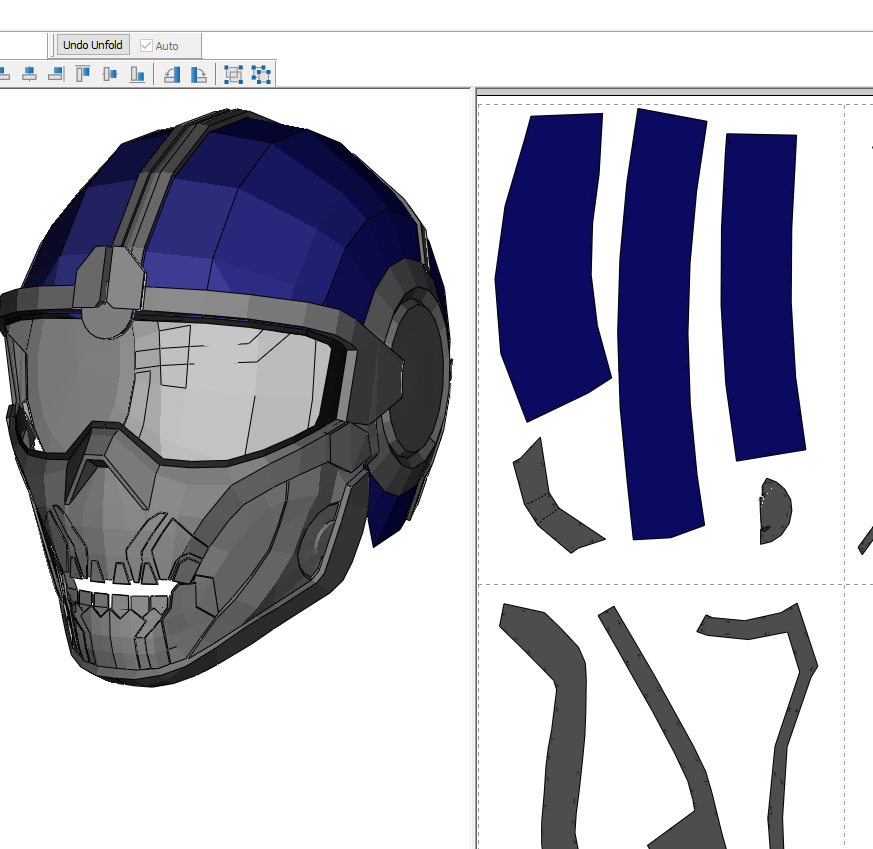
Task: Align parts to vertical middle
Action: [x=110, y=74]
